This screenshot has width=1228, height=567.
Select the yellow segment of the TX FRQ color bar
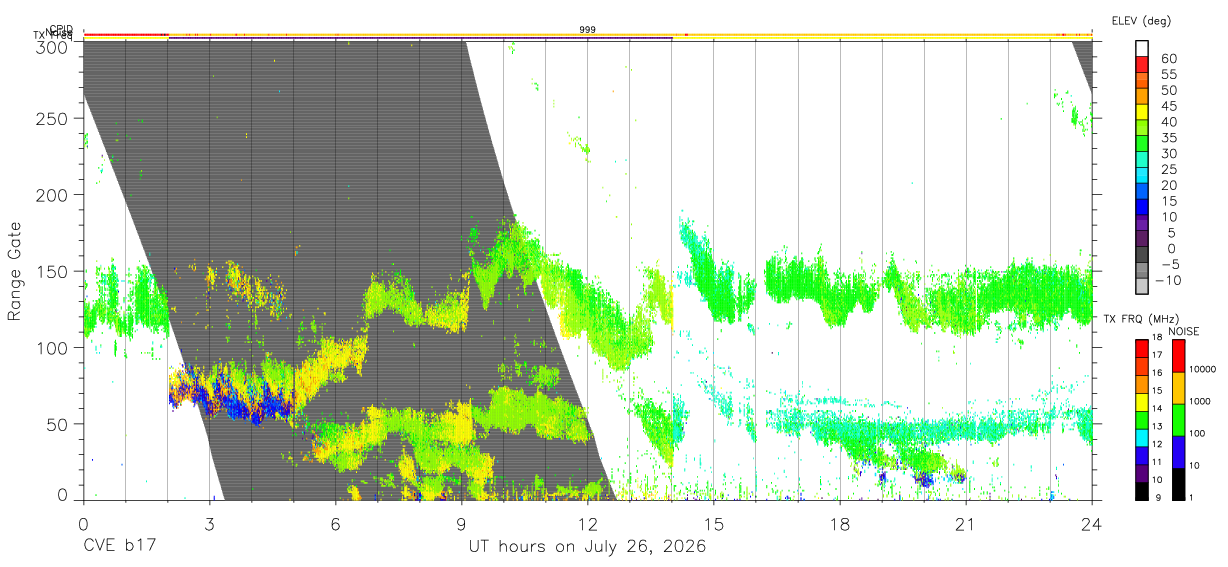[1142, 400]
